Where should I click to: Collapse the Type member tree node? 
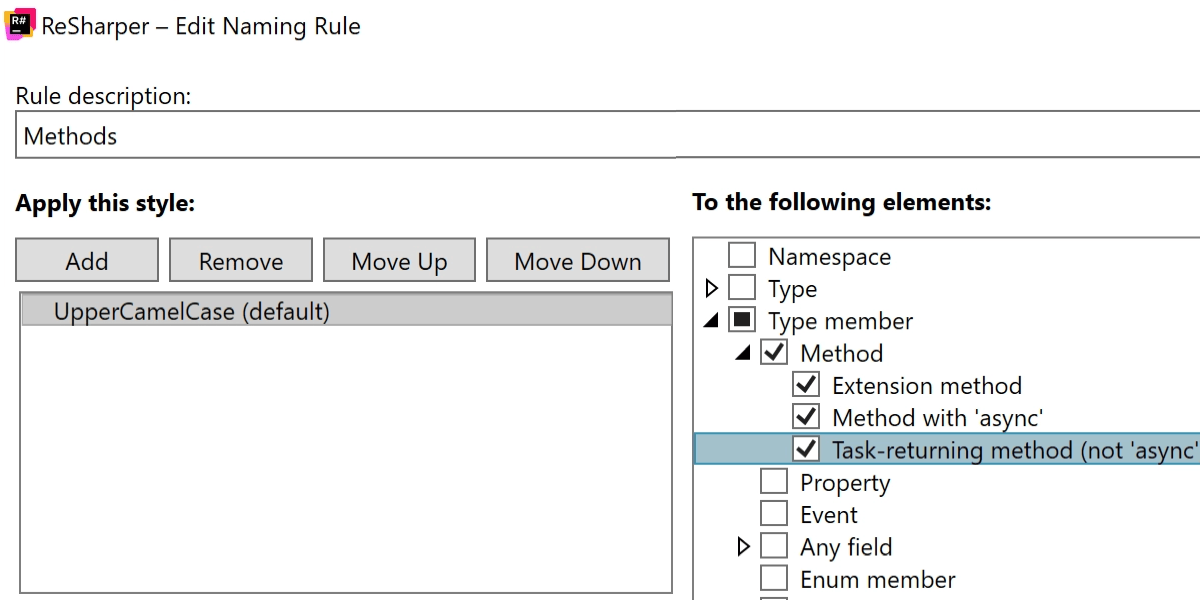pyautogui.click(x=711, y=322)
